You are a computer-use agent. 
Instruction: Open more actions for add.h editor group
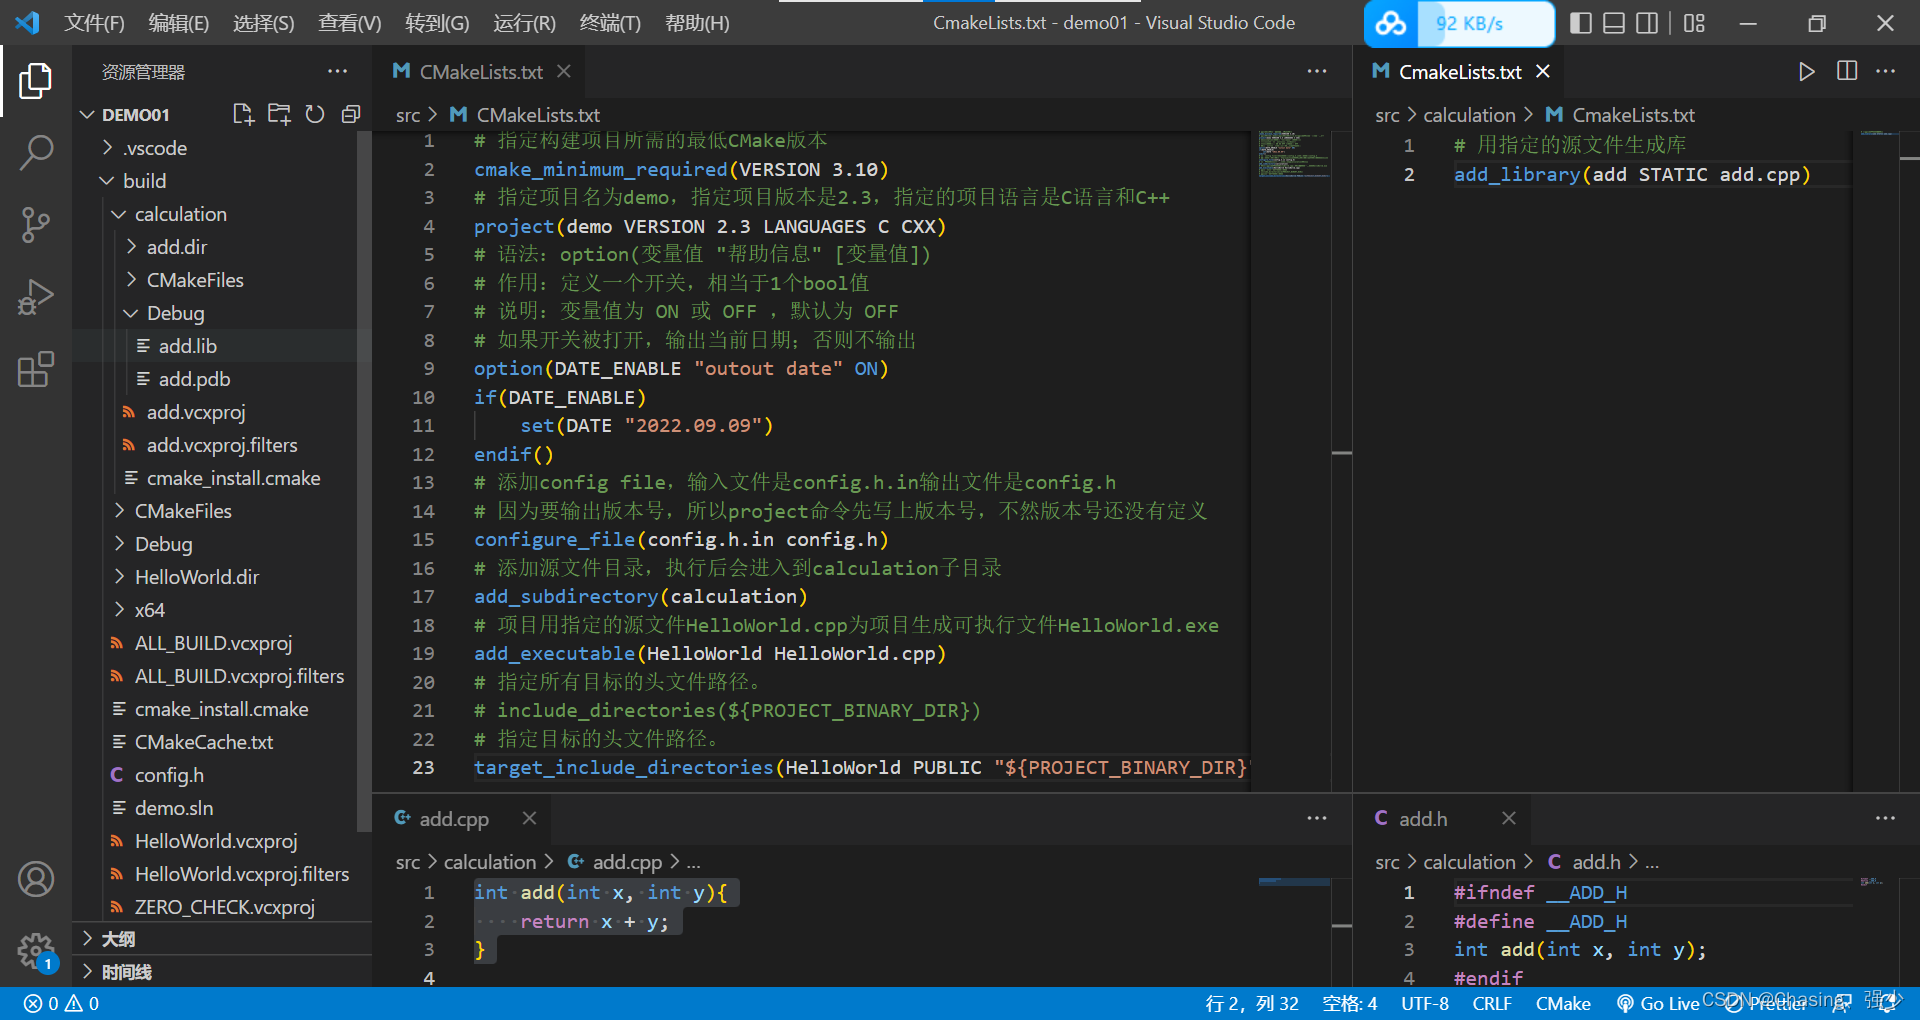1885,818
